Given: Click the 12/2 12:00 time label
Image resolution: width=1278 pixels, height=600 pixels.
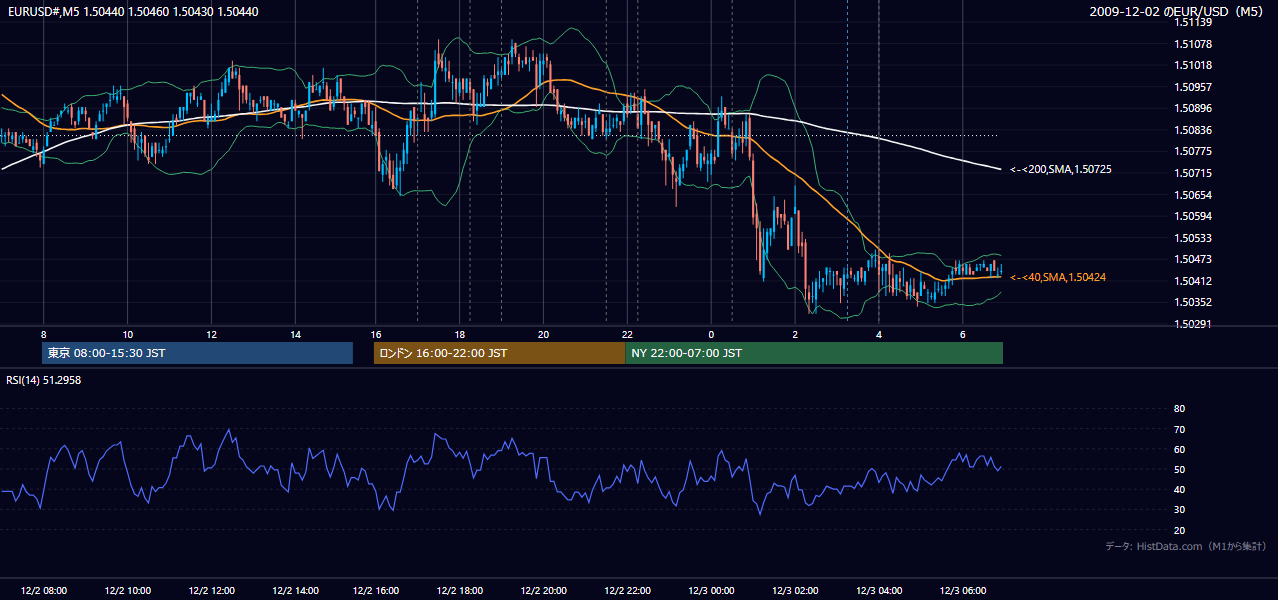Looking at the screenshot, I should (211, 591).
